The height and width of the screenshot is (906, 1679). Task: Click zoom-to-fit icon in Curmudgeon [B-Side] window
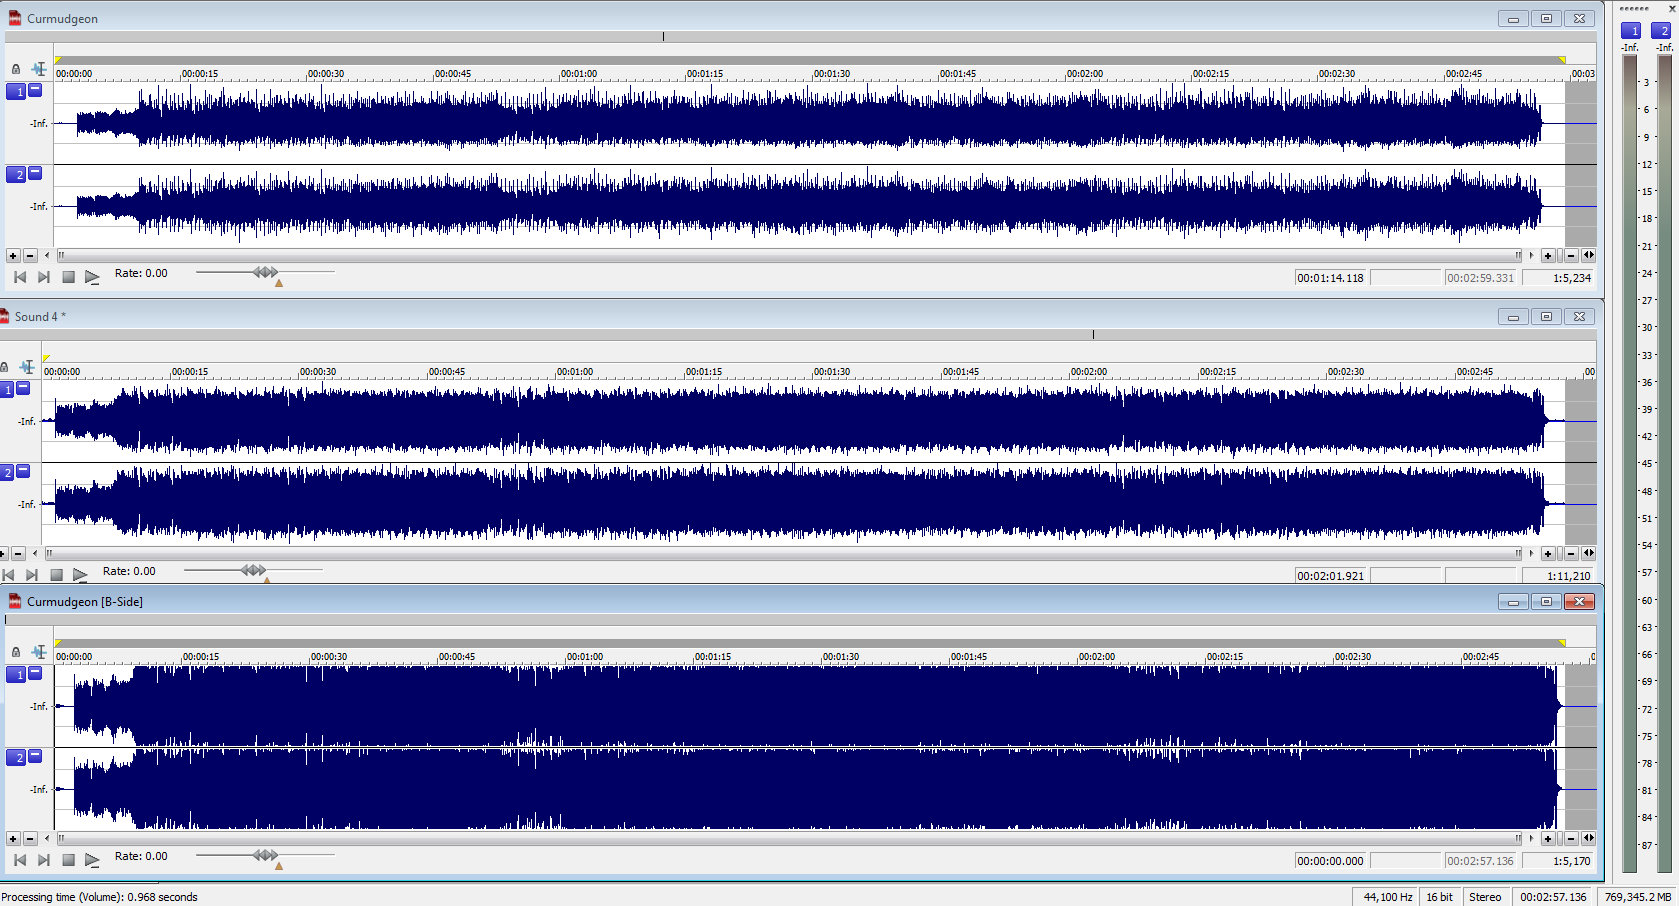click(x=1589, y=838)
